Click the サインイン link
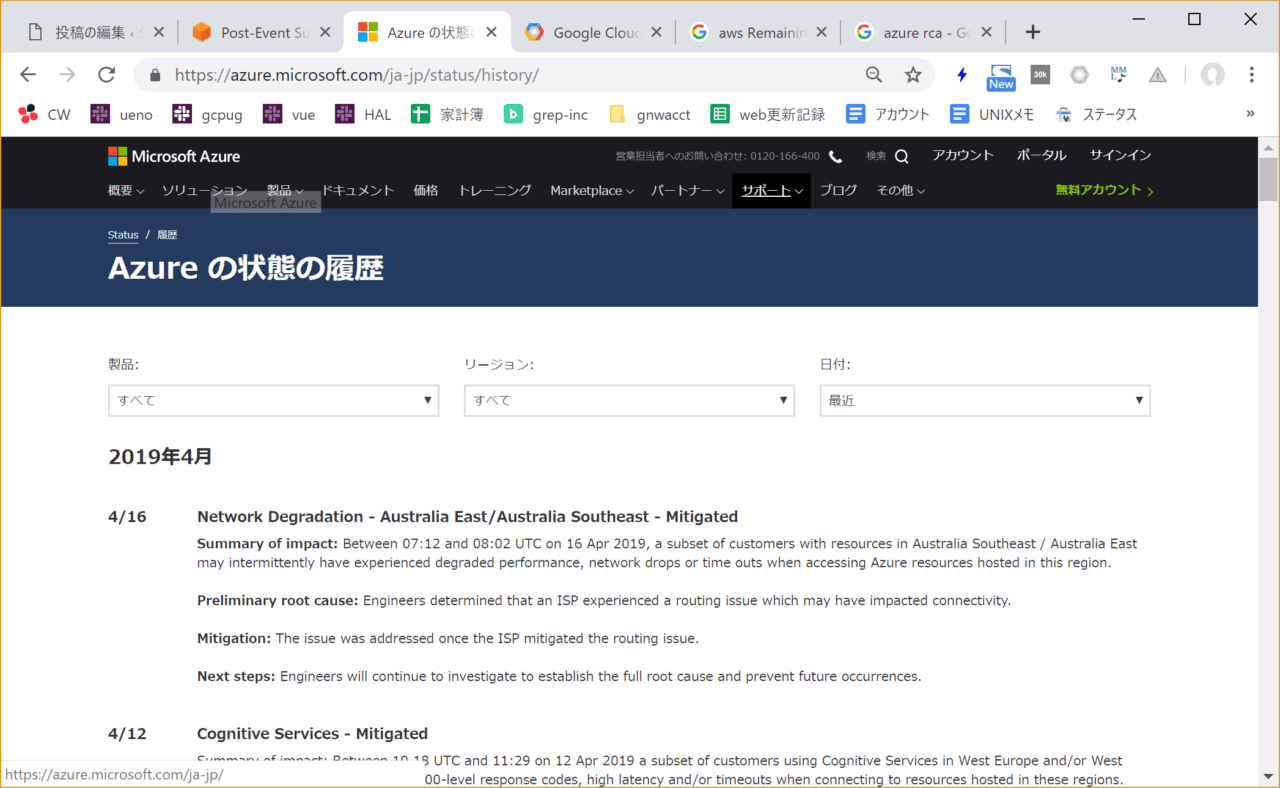 tap(1120, 155)
